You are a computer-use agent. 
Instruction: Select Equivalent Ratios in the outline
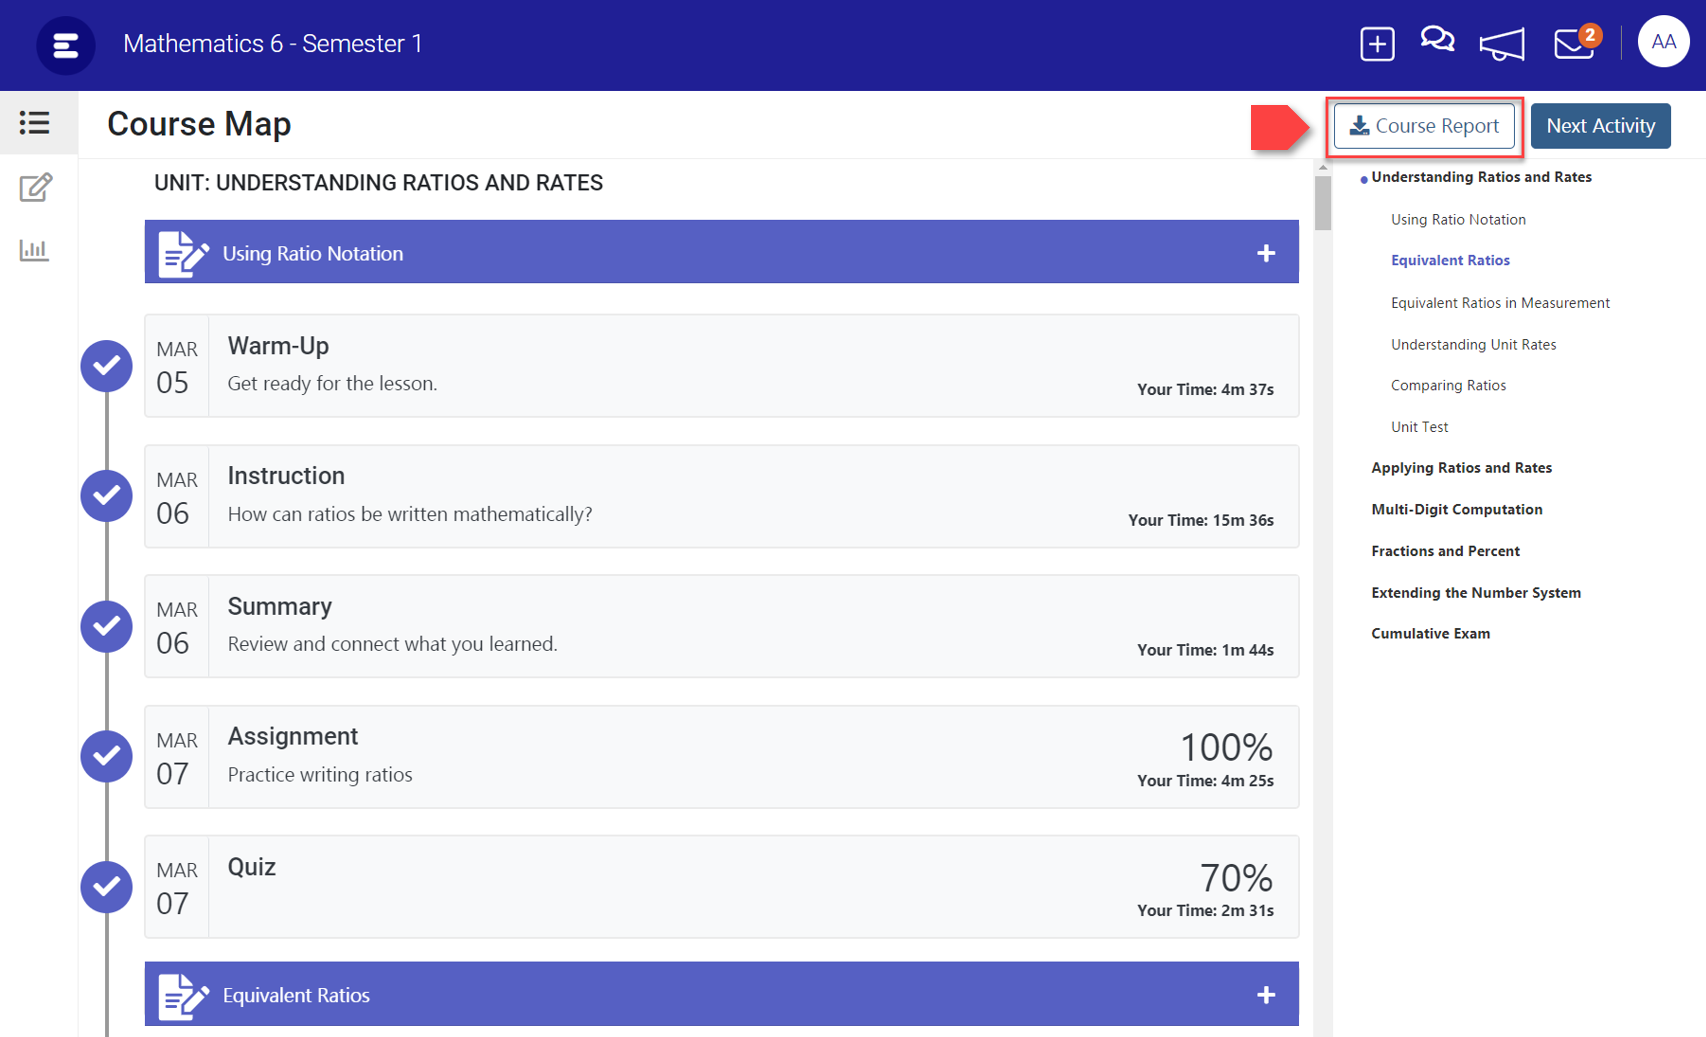tap(1450, 260)
